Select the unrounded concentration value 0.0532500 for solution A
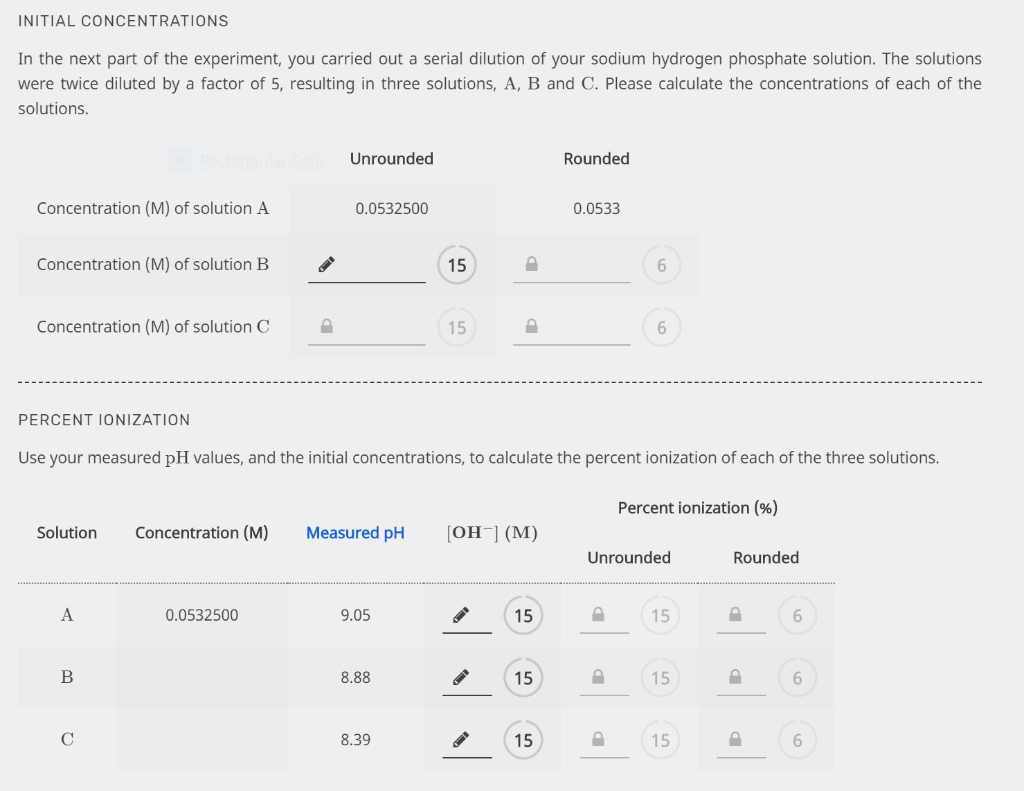The image size is (1024, 791). [391, 208]
